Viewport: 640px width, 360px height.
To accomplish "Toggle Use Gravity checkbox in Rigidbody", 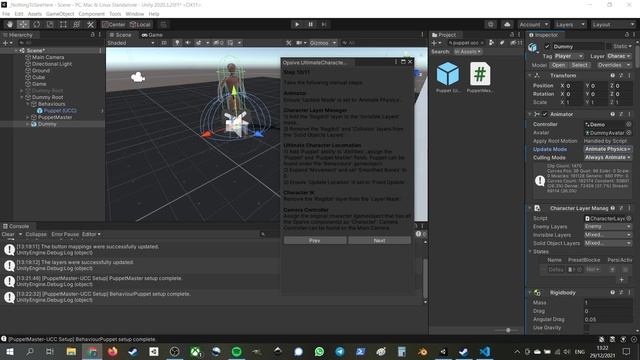I will click(x=587, y=328).
